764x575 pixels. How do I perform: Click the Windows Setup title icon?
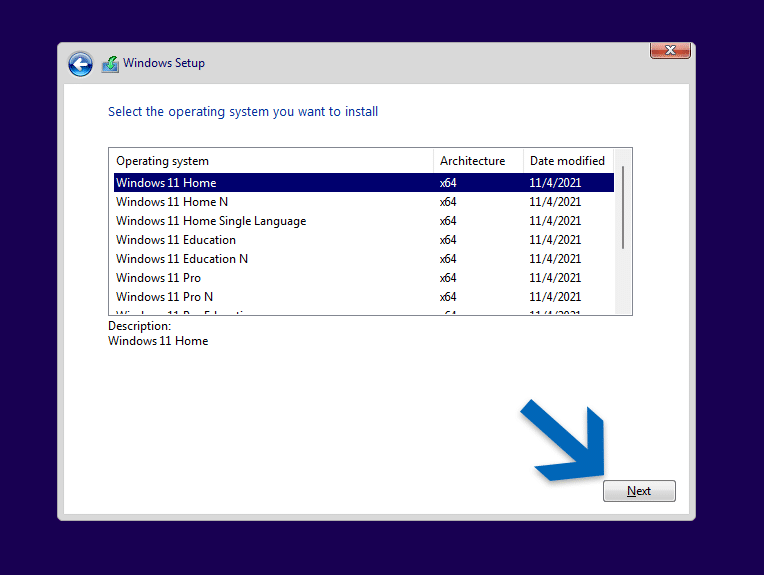[110, 64]
